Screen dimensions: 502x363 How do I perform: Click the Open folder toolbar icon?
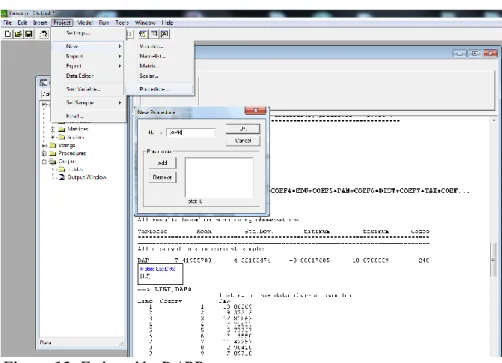18,34
